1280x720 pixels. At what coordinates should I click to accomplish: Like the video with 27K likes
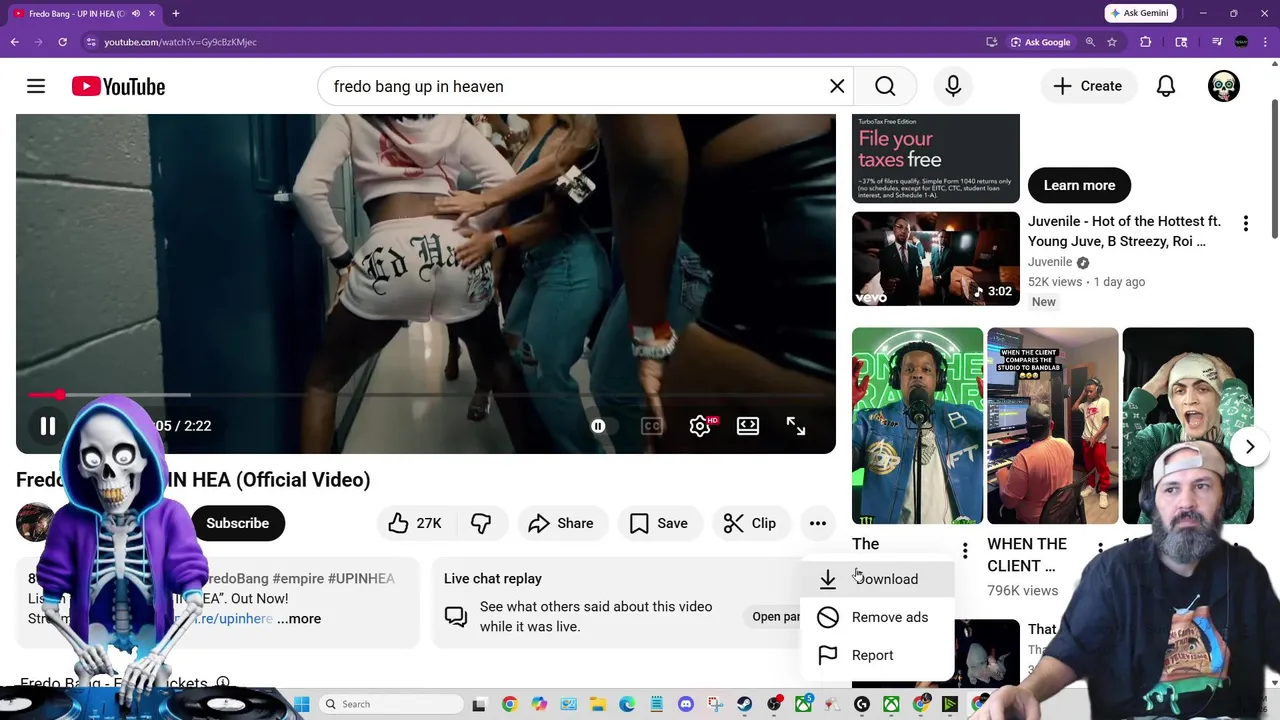coord(415,523)
